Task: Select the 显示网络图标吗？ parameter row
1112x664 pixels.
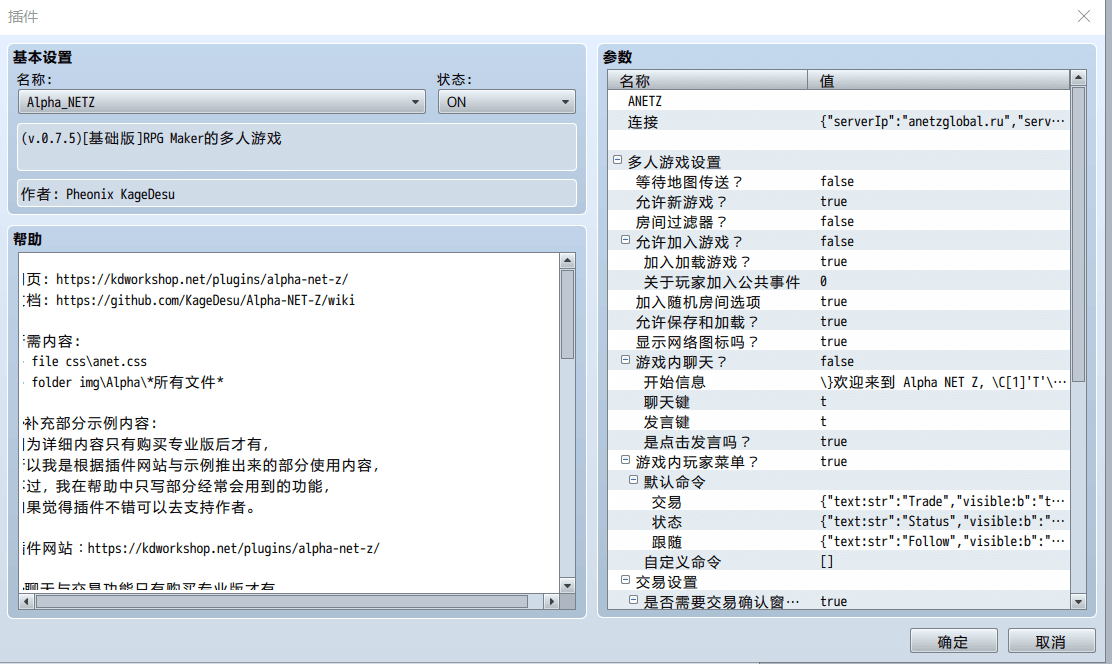Action: pos(839,341)
